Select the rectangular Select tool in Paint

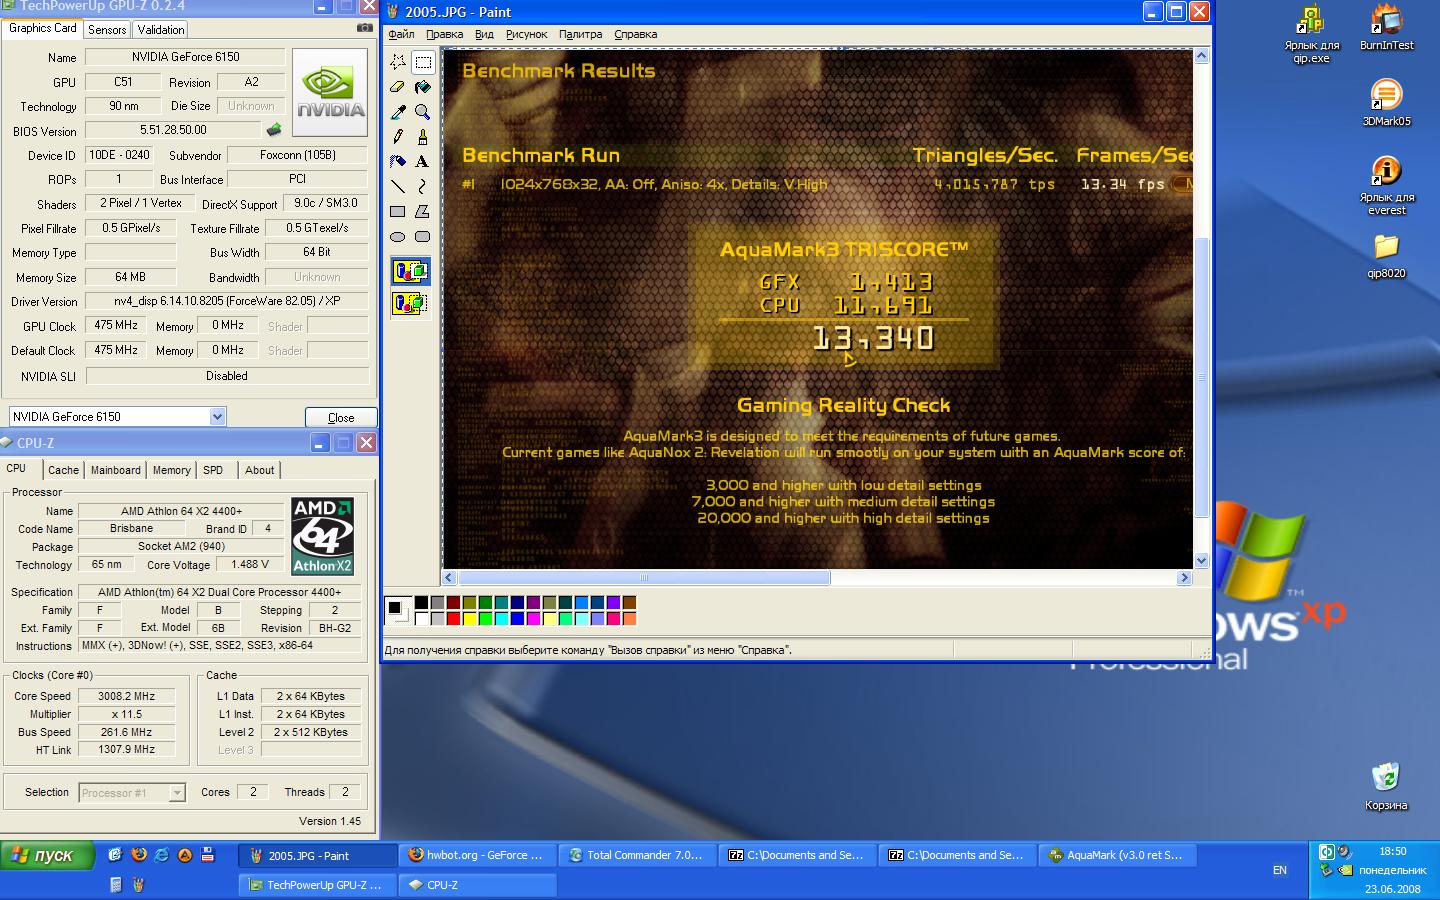point(423,62)
